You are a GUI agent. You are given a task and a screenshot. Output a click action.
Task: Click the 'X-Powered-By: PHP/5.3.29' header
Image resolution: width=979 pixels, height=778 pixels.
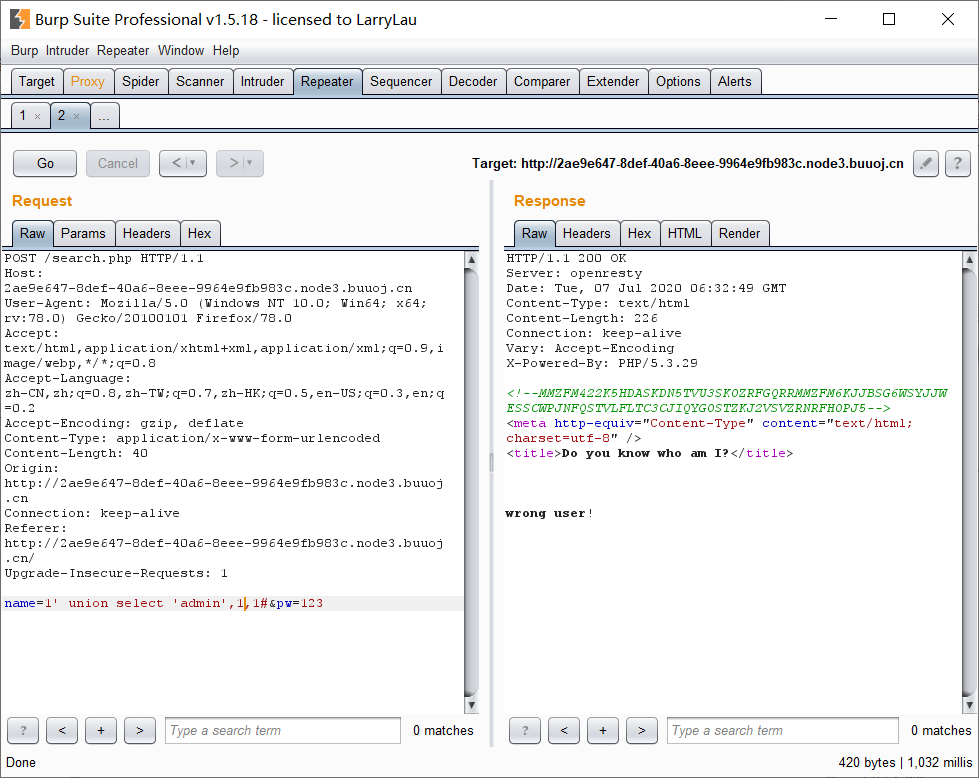(x=602, y=363)
